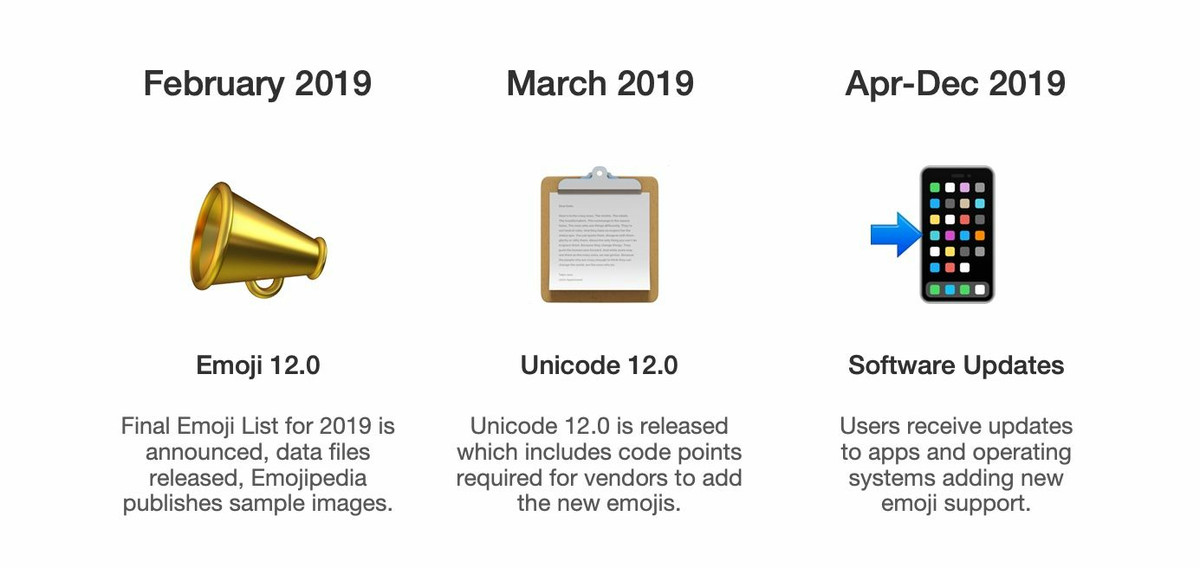
Task: Click the phone's bottom dock bar
Action: tap(957, 289)
